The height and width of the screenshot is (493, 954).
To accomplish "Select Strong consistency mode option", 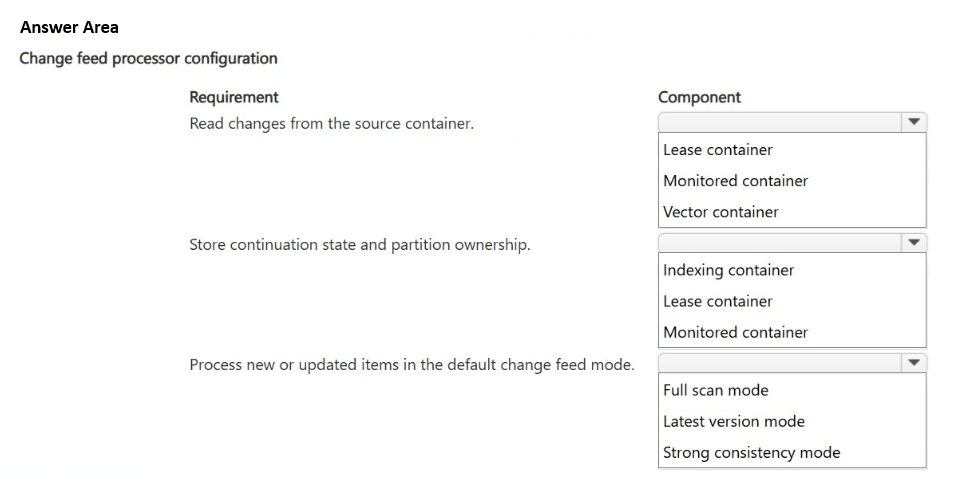I will click(751, 453).
